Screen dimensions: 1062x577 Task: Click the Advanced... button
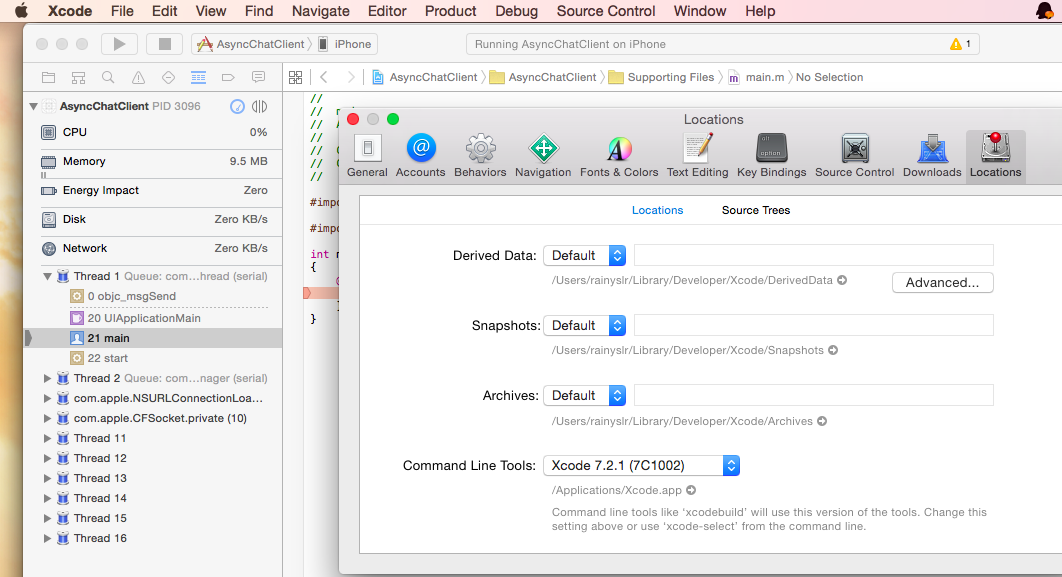[943, 282]
